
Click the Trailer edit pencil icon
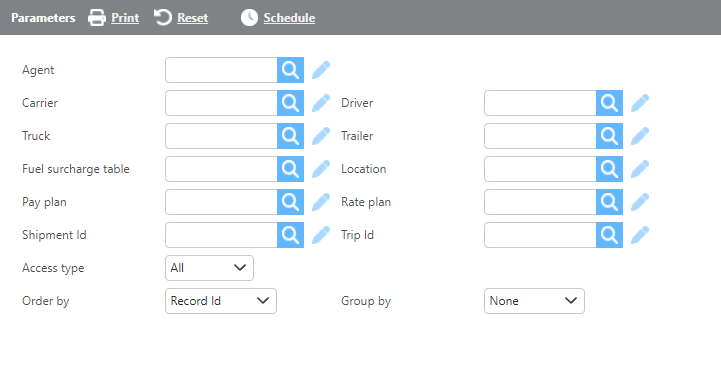(640, 136)
